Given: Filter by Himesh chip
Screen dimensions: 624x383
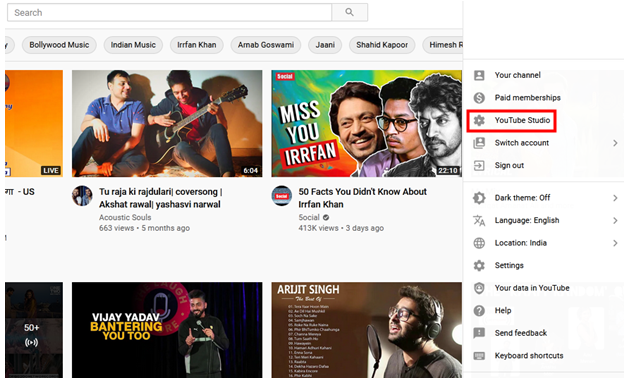Looking at the screenshot, I should (x=443, y=45).
